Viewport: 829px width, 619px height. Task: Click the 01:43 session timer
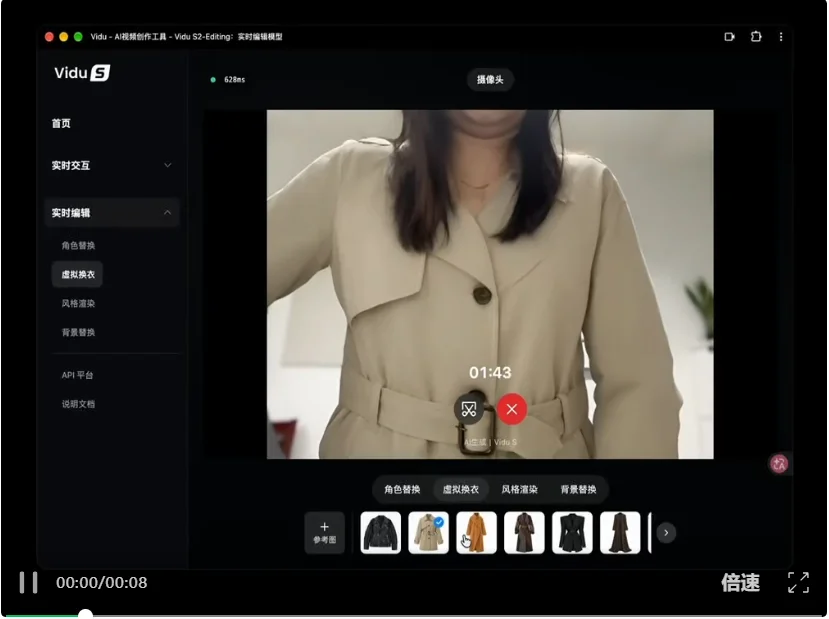click(x=490, y=373)
